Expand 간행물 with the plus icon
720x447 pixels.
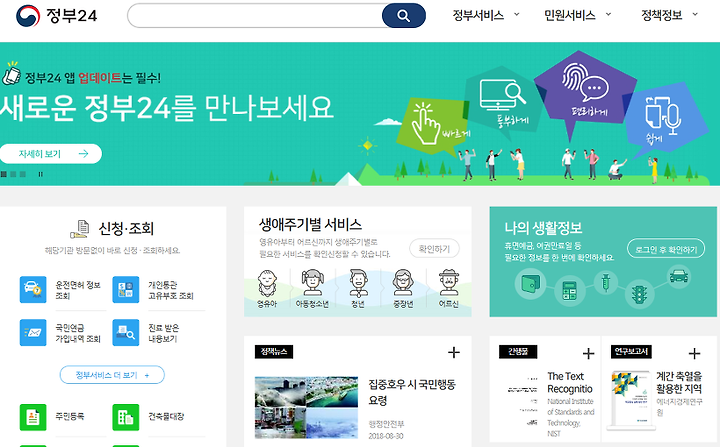click(x=588, y=353)
